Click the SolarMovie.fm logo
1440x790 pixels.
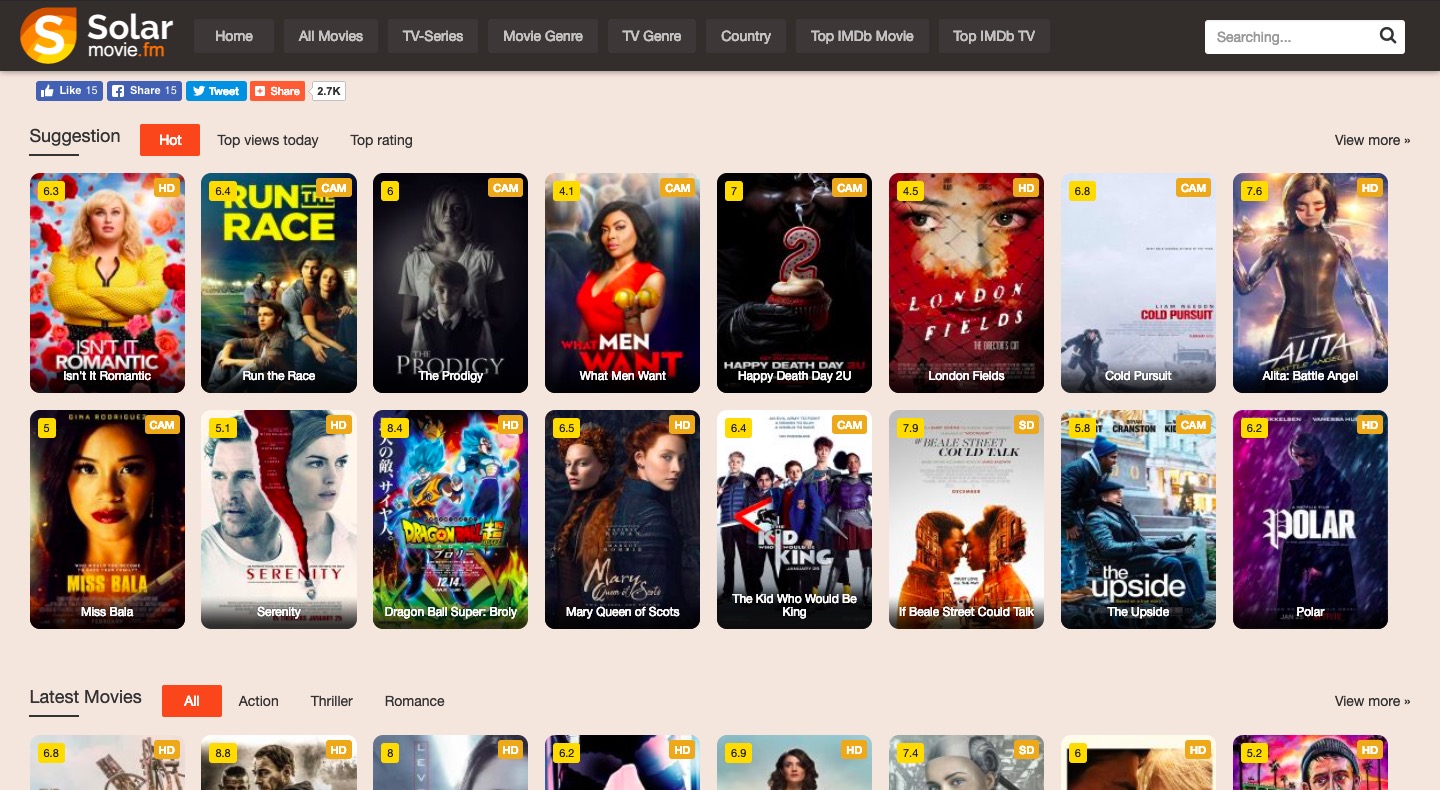[x=97, y=36]
